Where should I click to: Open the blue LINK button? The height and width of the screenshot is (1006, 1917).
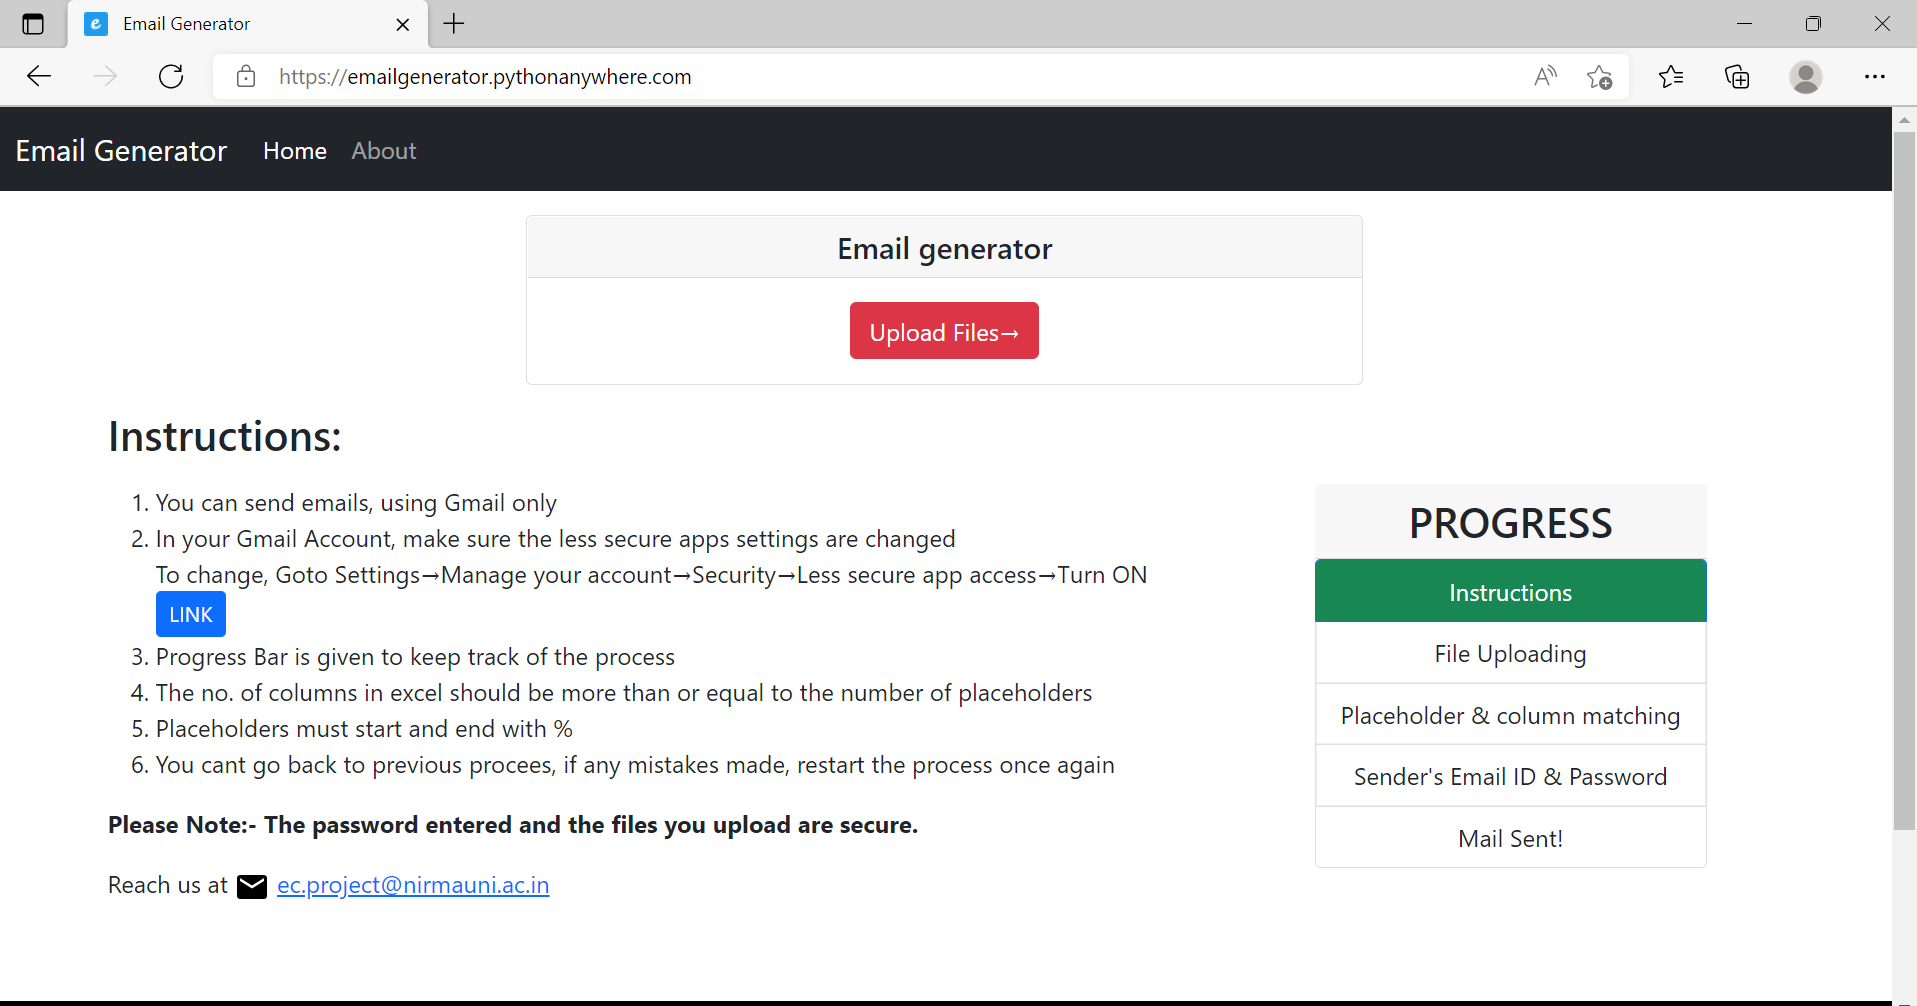[191, 614]
